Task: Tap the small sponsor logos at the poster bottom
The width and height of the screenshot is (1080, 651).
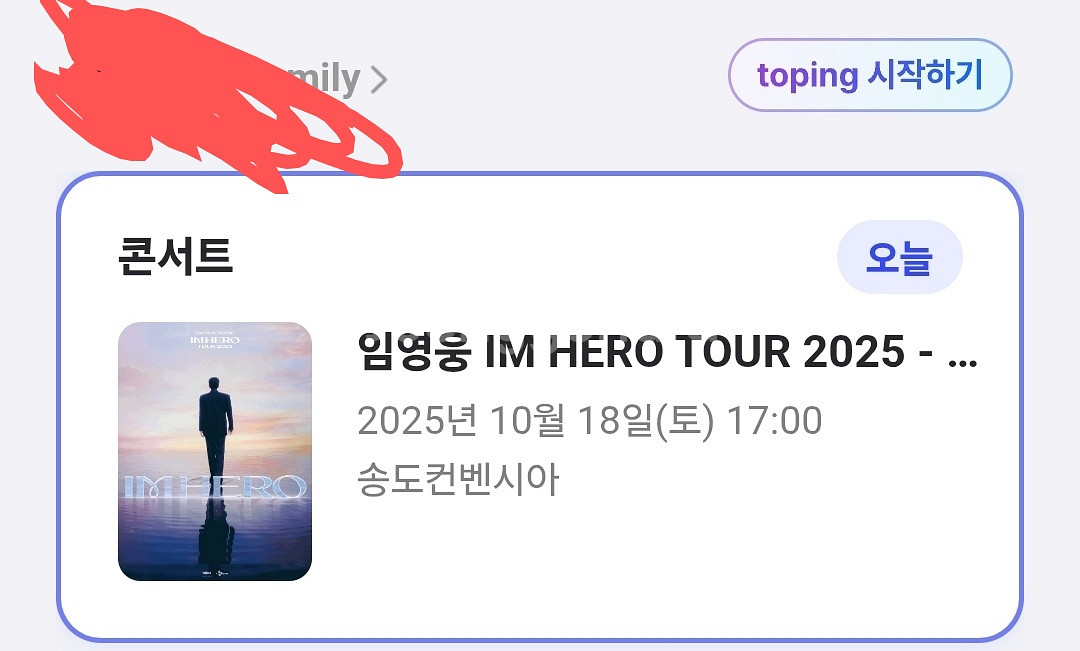Action: click(x=215, y=569)
